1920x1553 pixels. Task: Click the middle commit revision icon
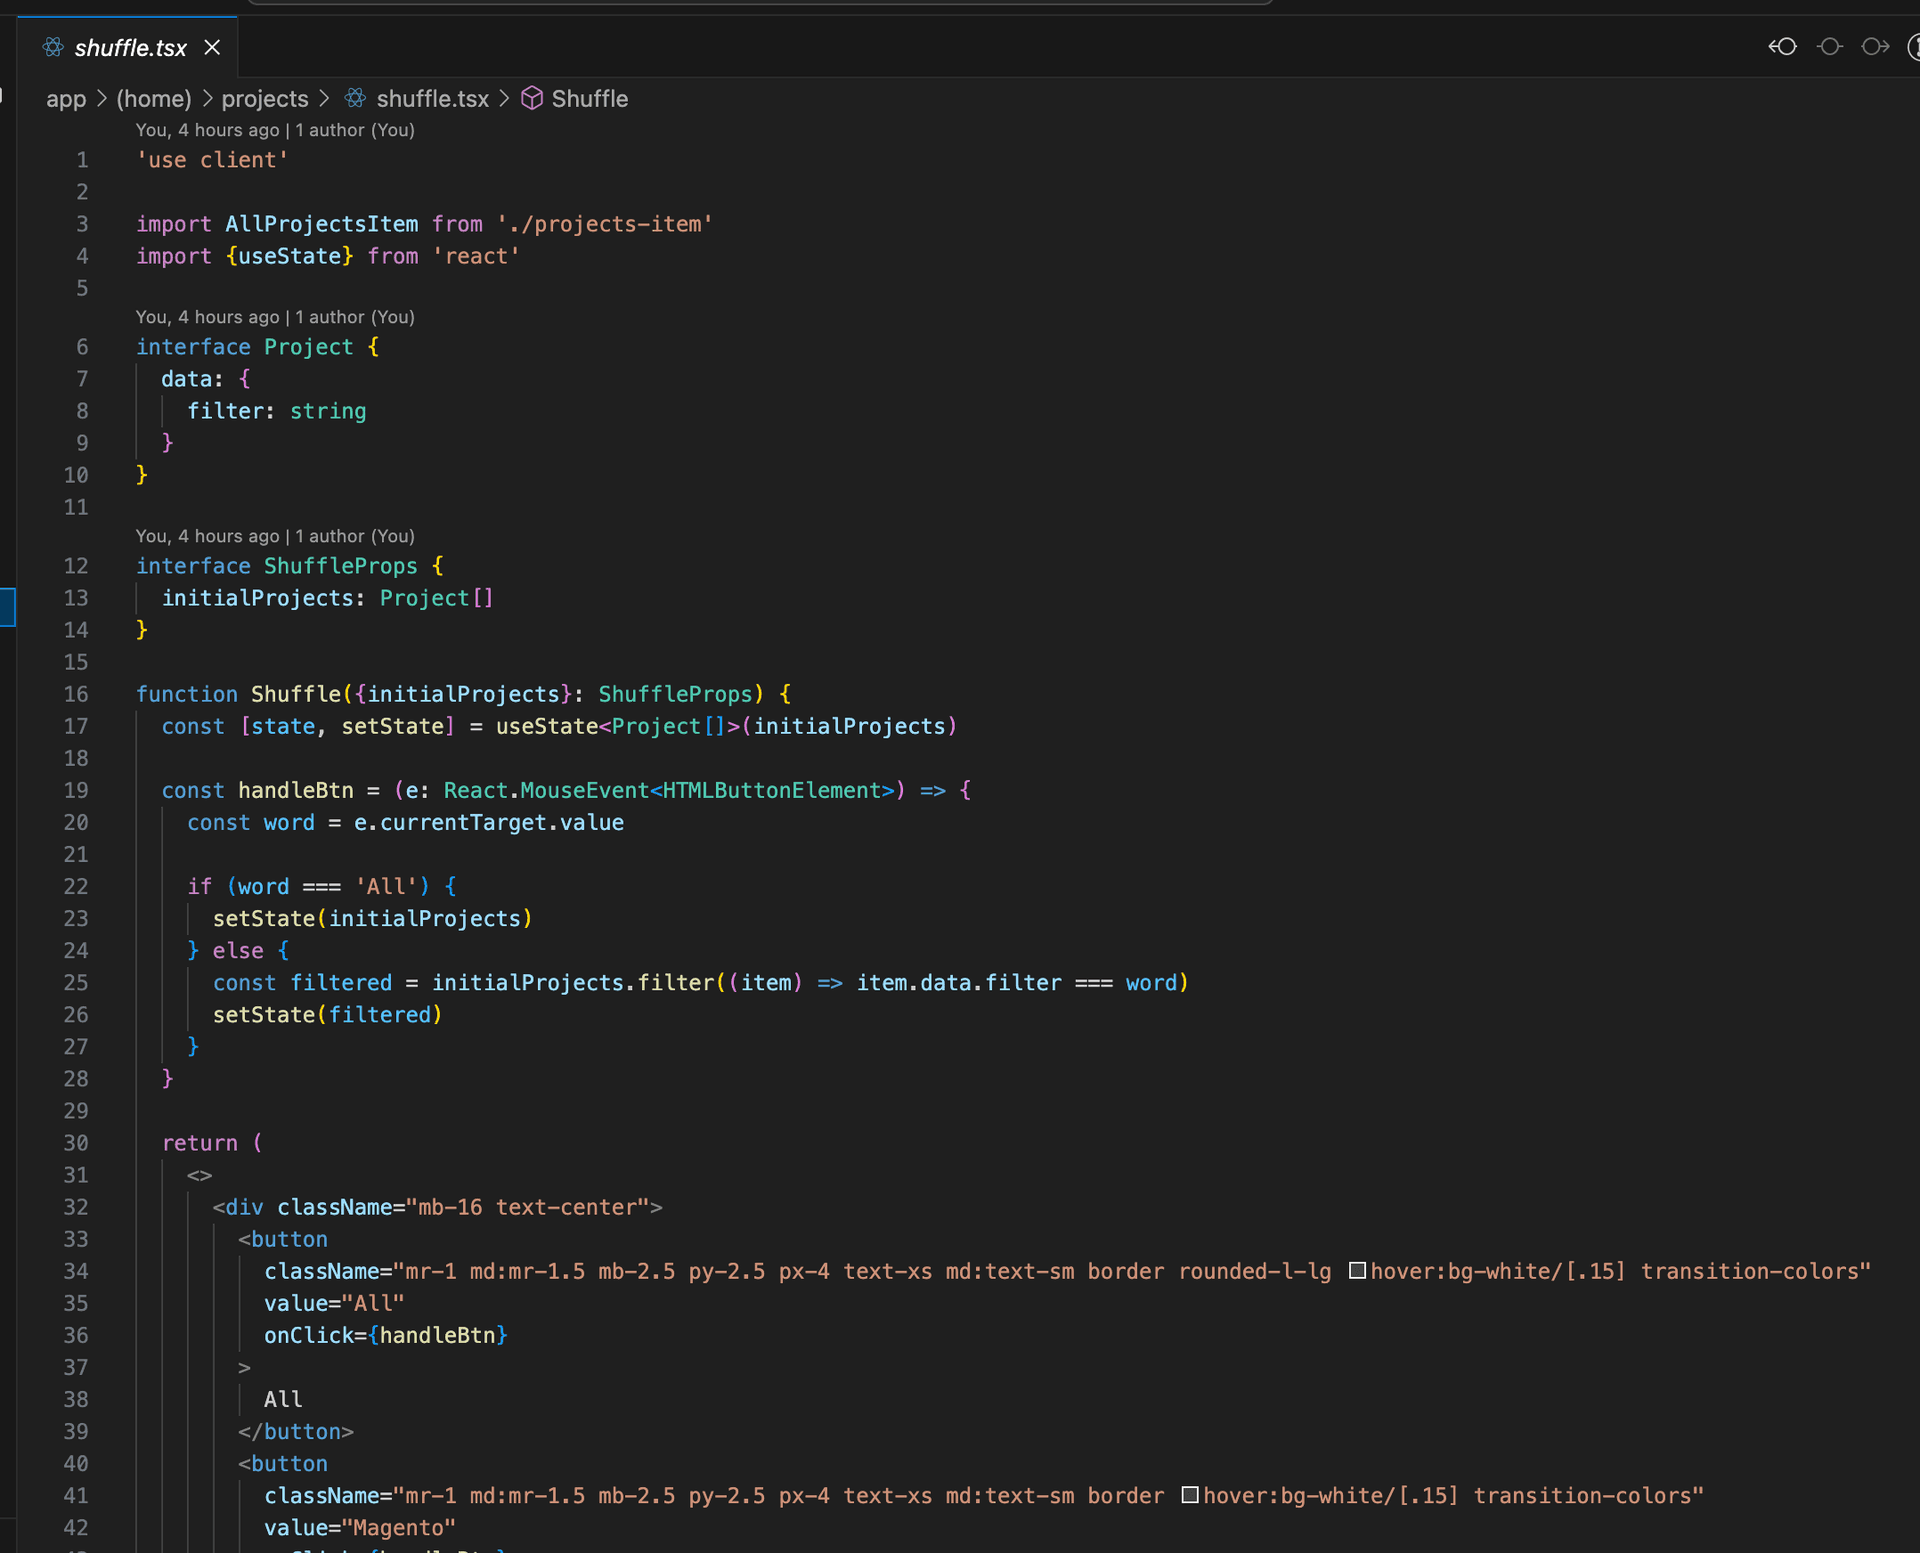coord(1829,46)
